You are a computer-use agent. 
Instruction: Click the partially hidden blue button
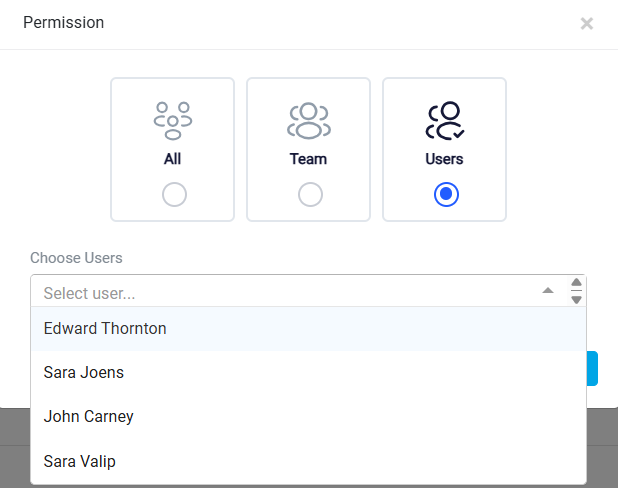[592, 369]
